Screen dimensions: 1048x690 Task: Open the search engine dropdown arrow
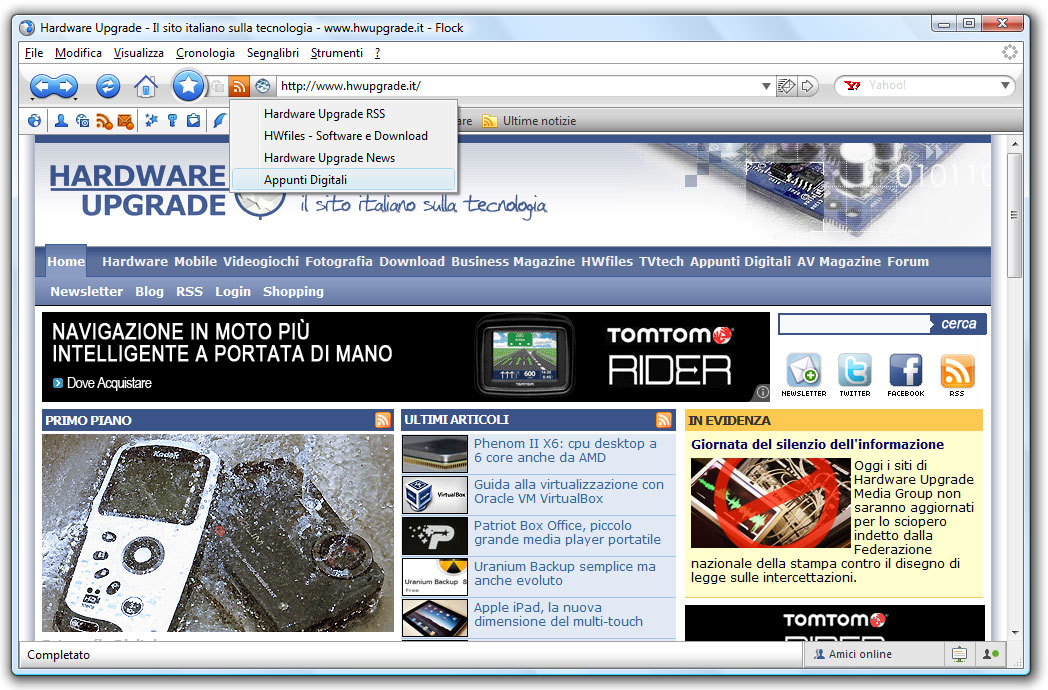tap(1005, 86)
